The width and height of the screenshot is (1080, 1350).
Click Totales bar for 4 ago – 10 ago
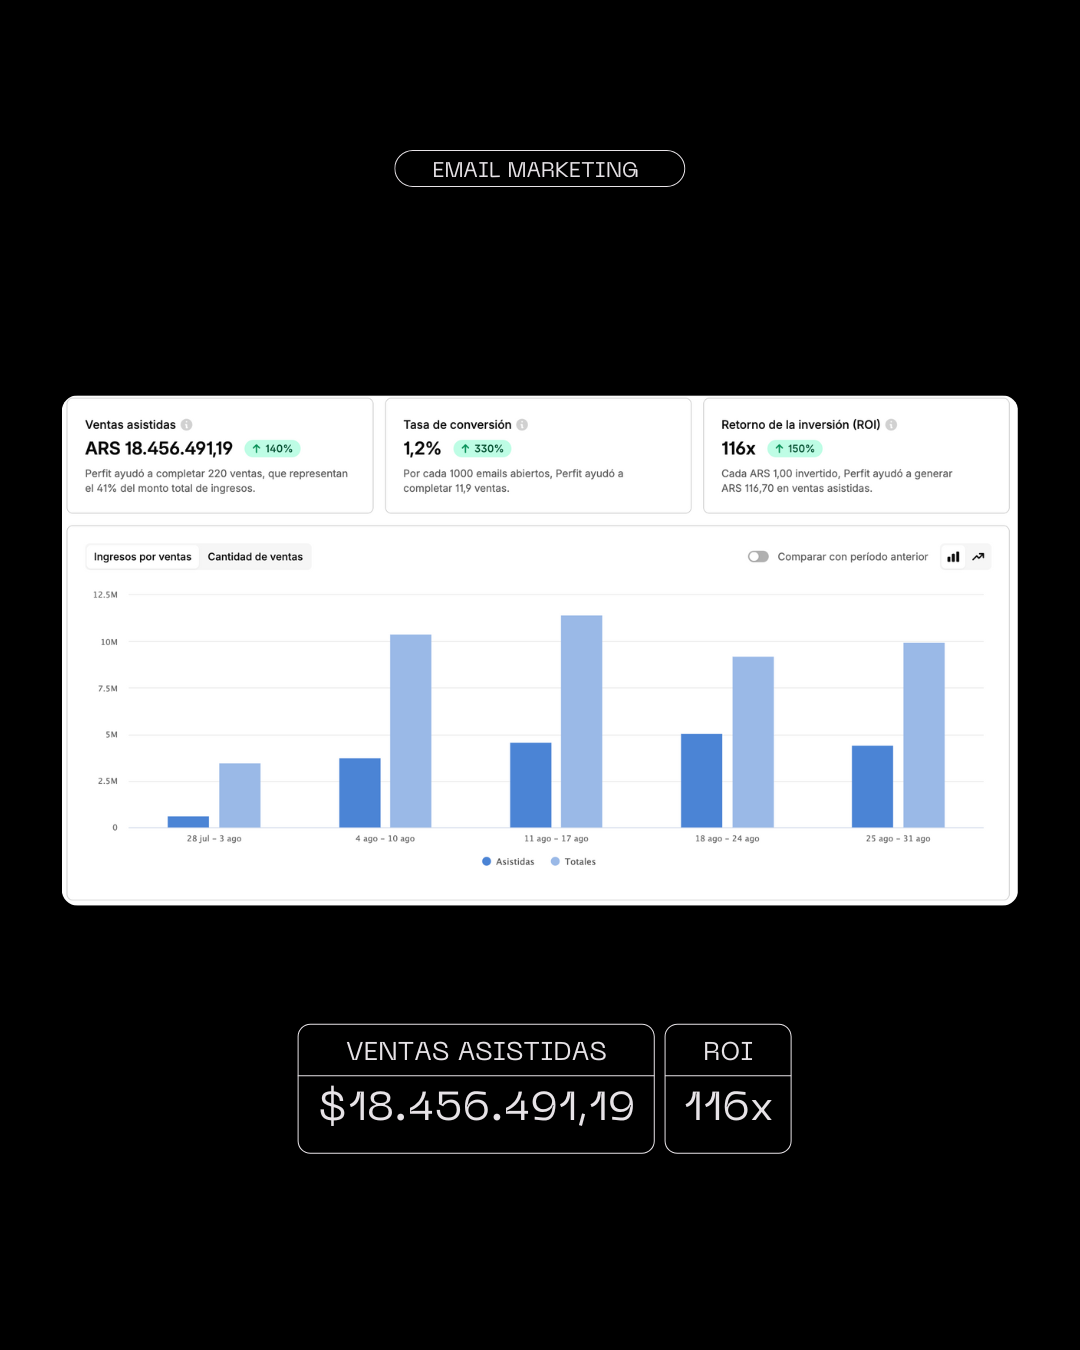coord(410,731)
